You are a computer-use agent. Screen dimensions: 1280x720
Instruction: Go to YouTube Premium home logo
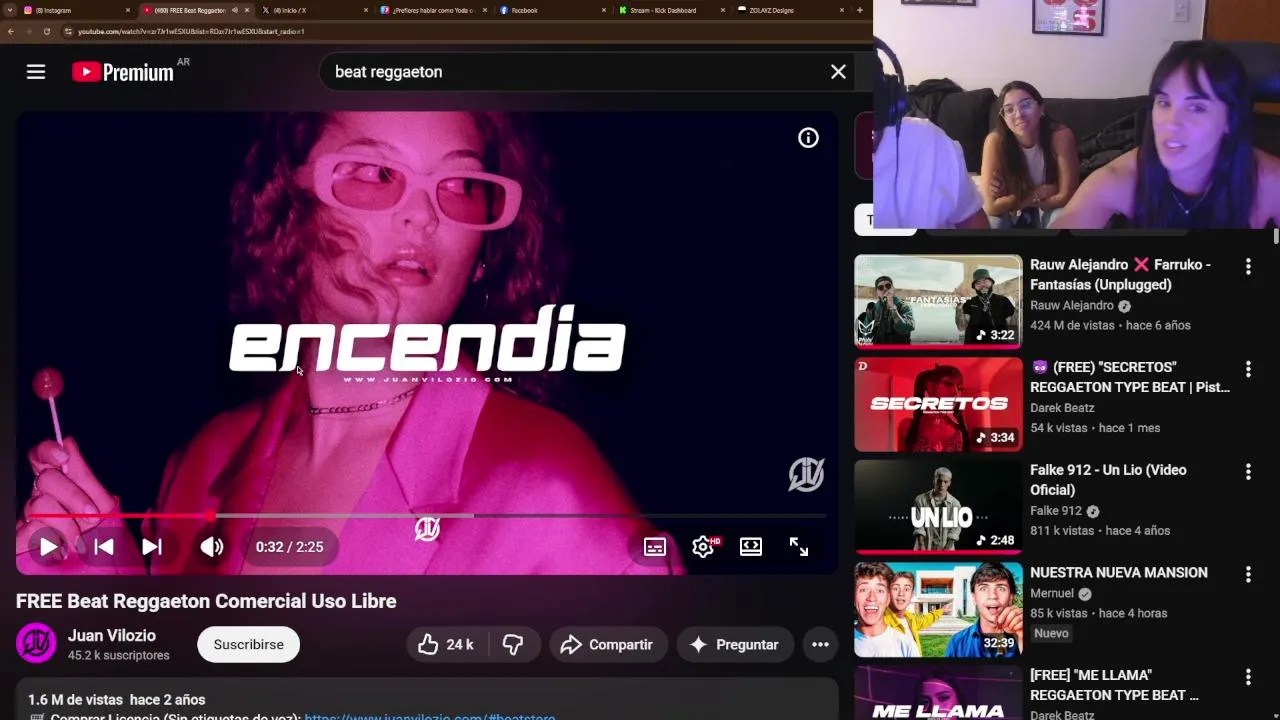[123, 72]
